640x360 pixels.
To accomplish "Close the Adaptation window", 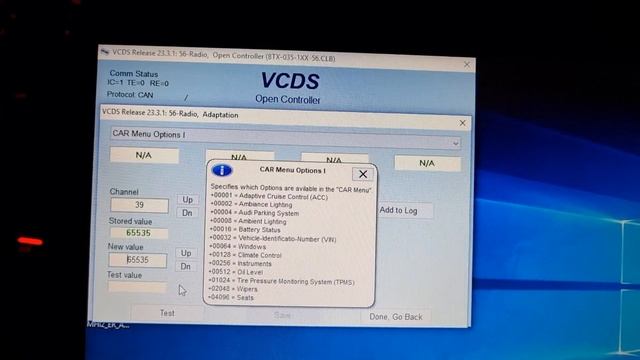I will point(462,123).
